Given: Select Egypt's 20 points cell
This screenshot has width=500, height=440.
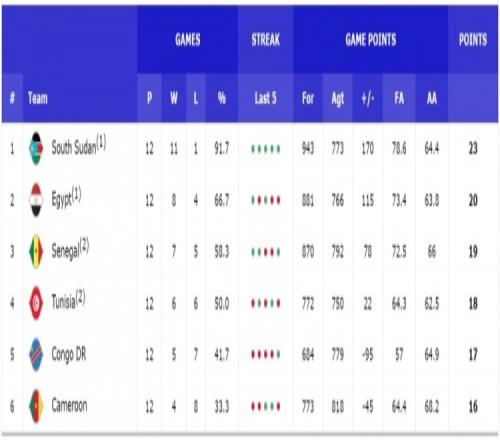Looking at the screenshot, I should click(473, 200).
